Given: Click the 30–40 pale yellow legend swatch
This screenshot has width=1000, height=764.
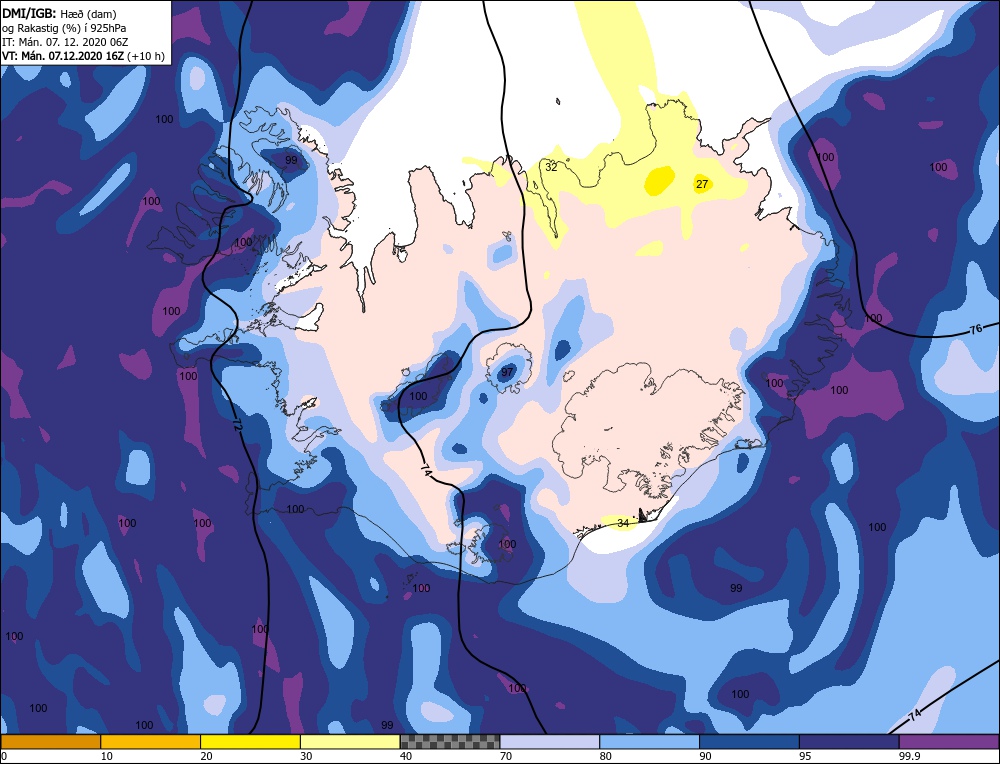Looking at the screenshot, I should (350, 742).
